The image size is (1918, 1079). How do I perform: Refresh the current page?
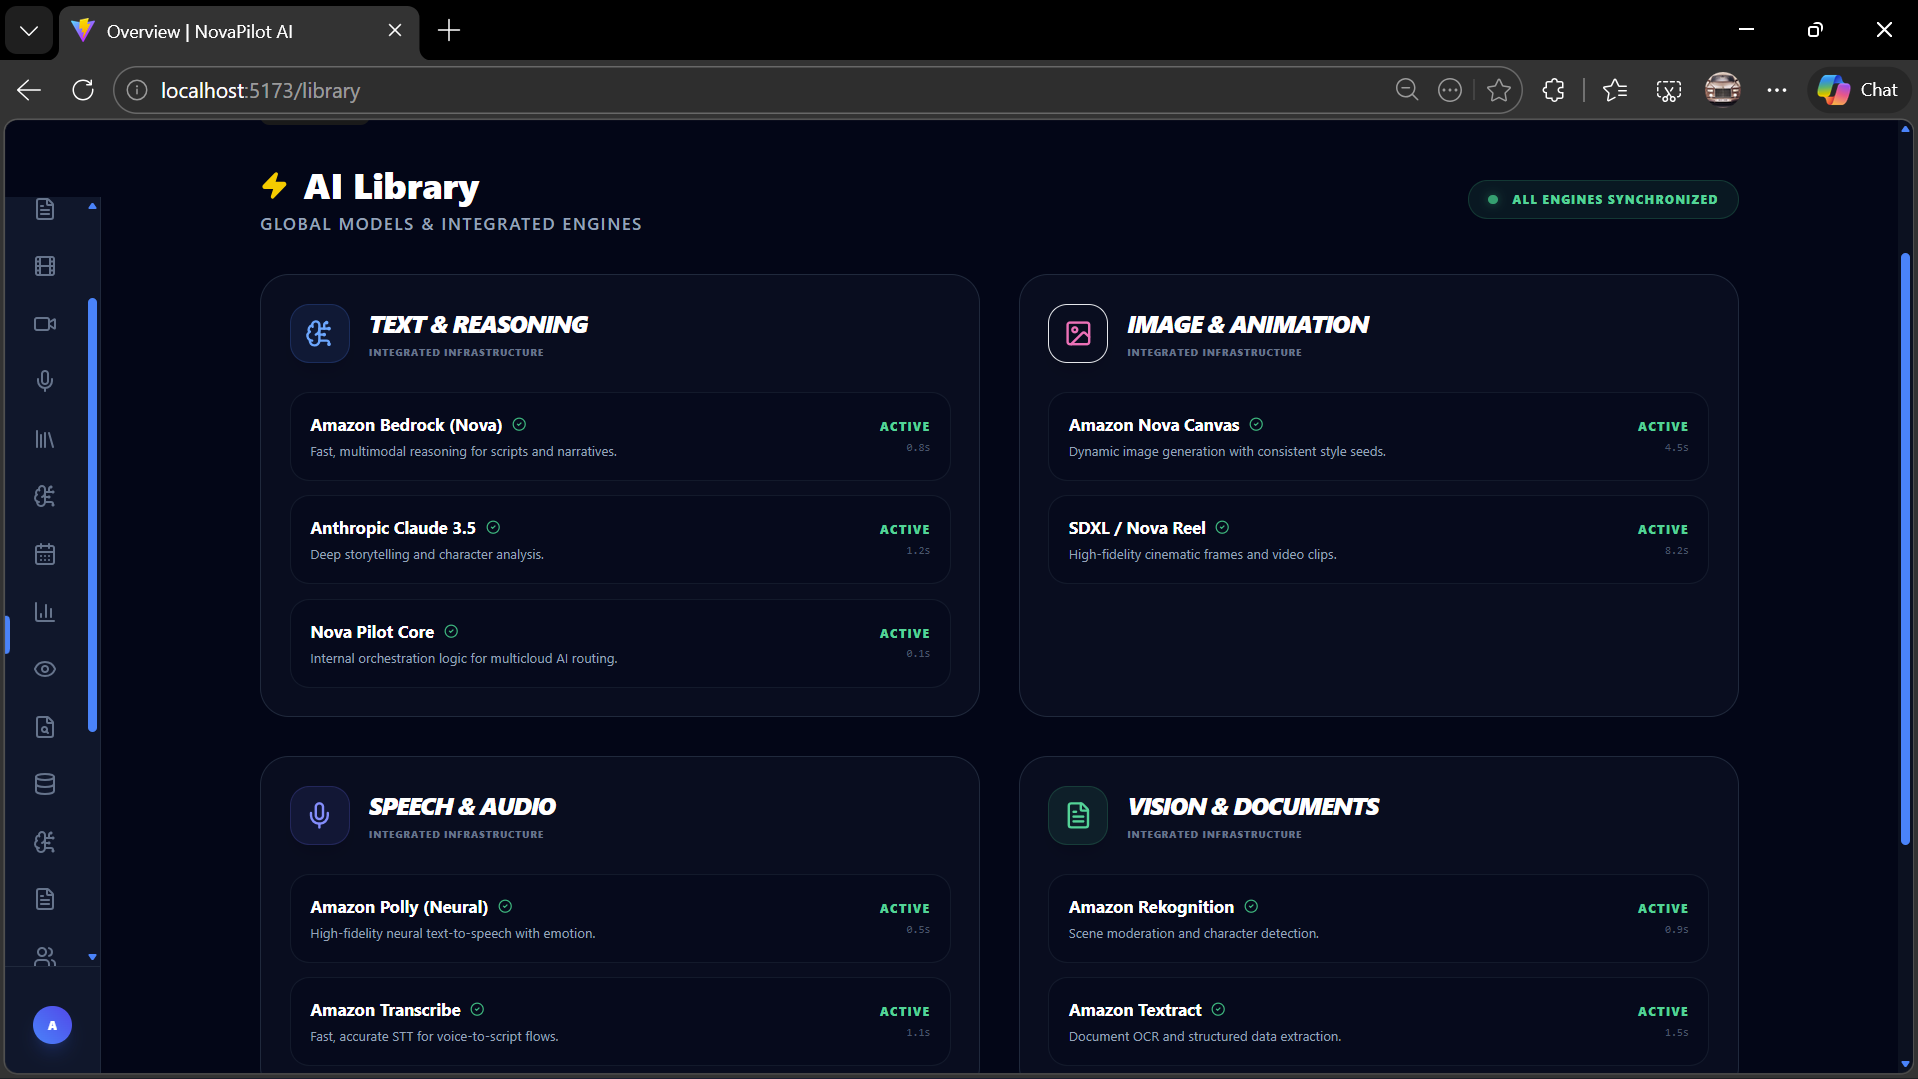83,90
